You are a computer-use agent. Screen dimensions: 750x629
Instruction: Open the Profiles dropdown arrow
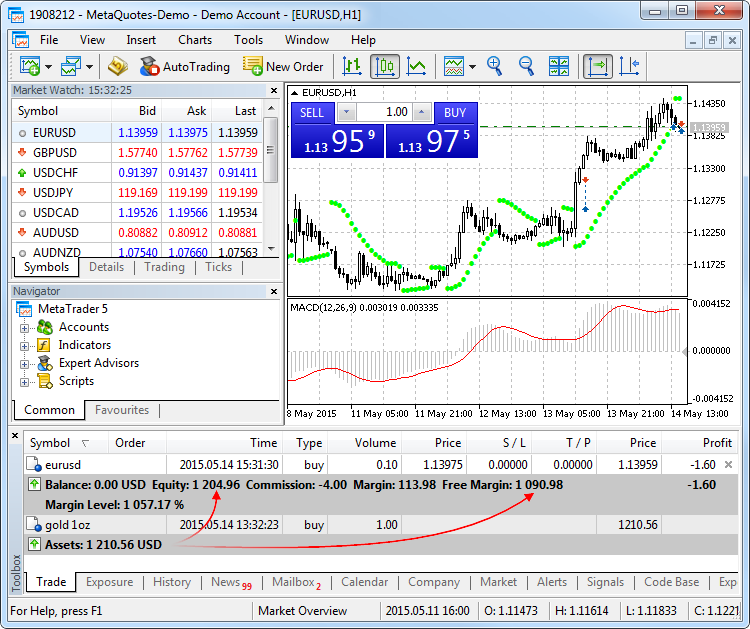89,67
